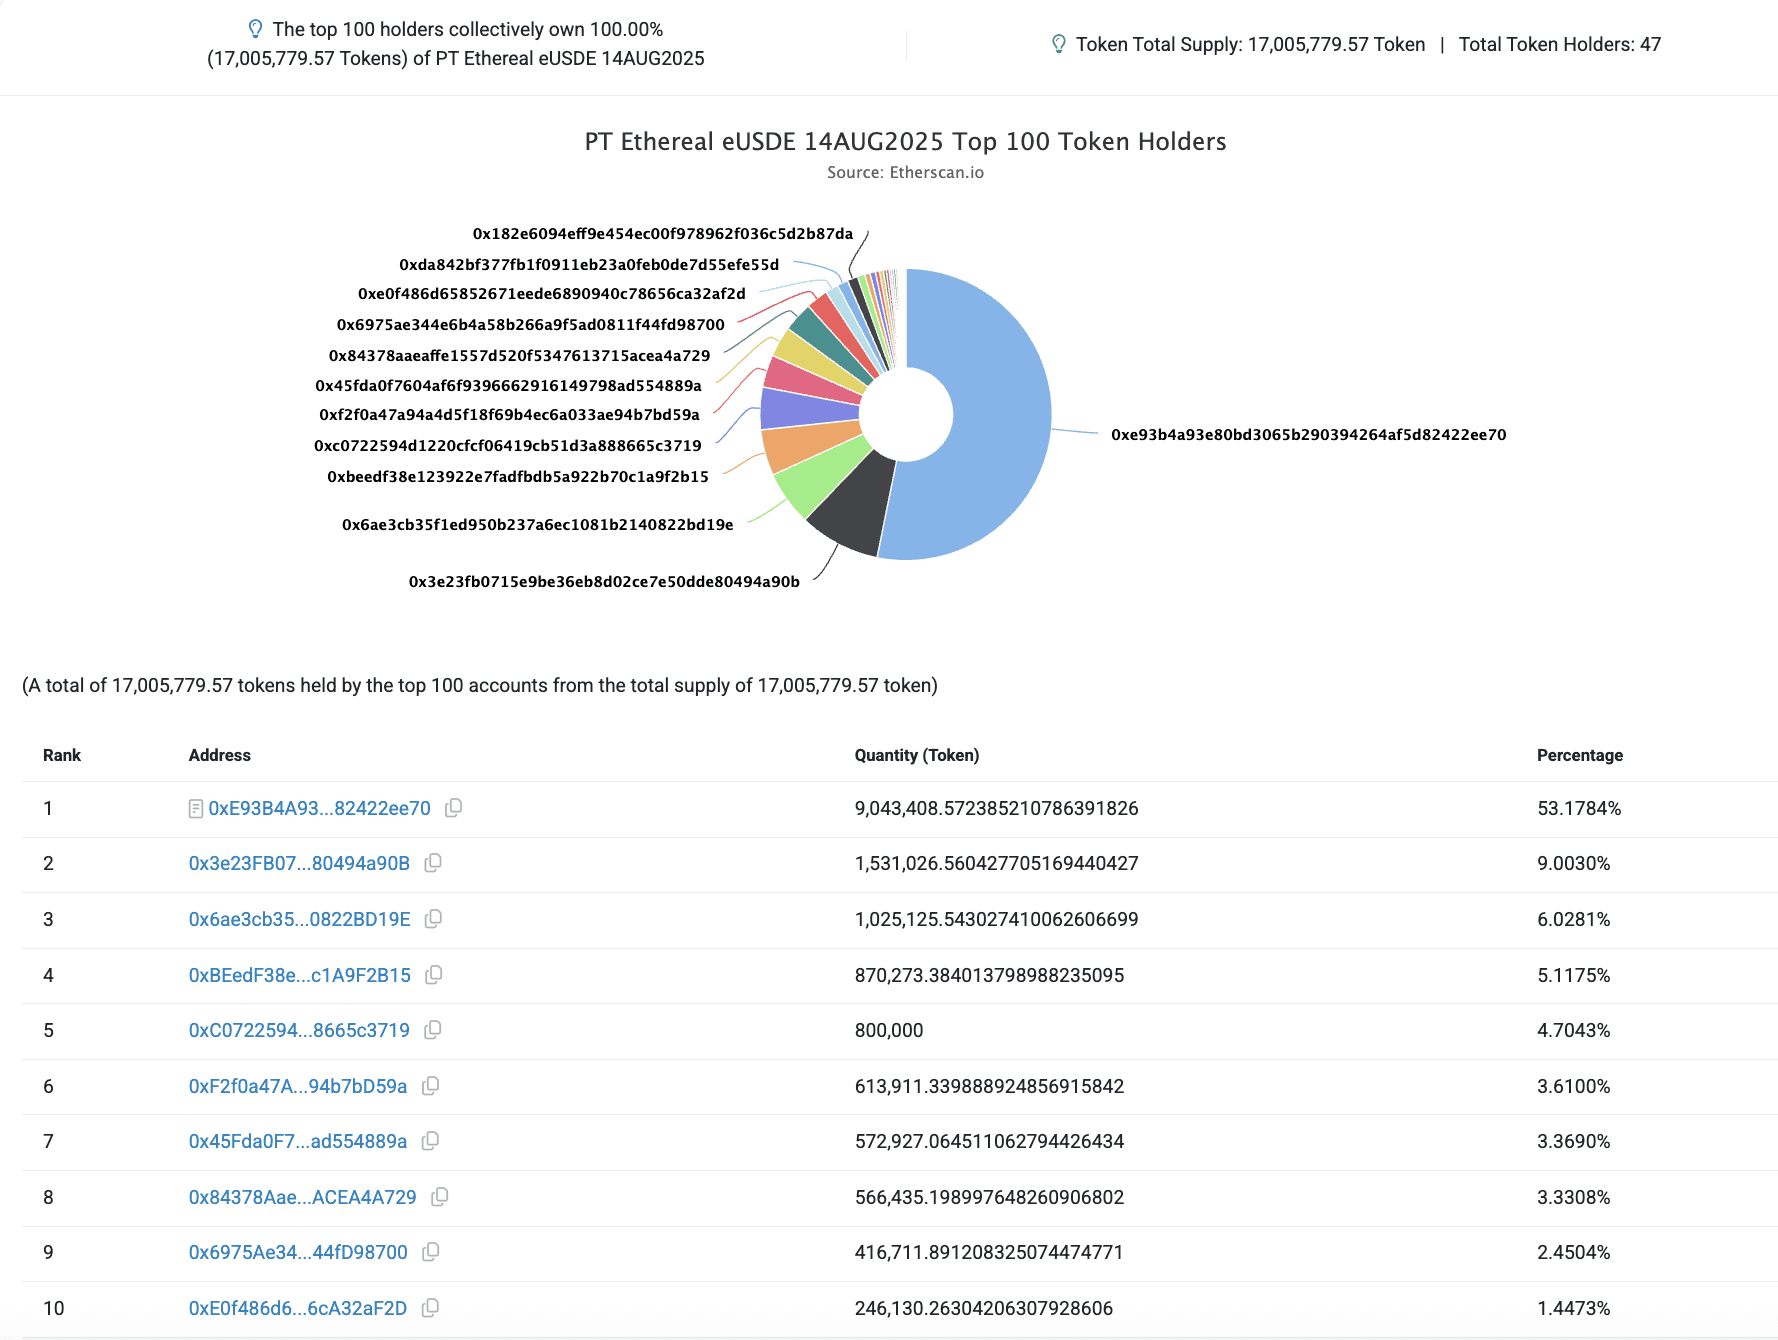Click copy icon next to 0xF2f0a47A...94b7bD59a
Image resolution: width=1778 pixels, height=1340 pixels.
point(430,1086)
